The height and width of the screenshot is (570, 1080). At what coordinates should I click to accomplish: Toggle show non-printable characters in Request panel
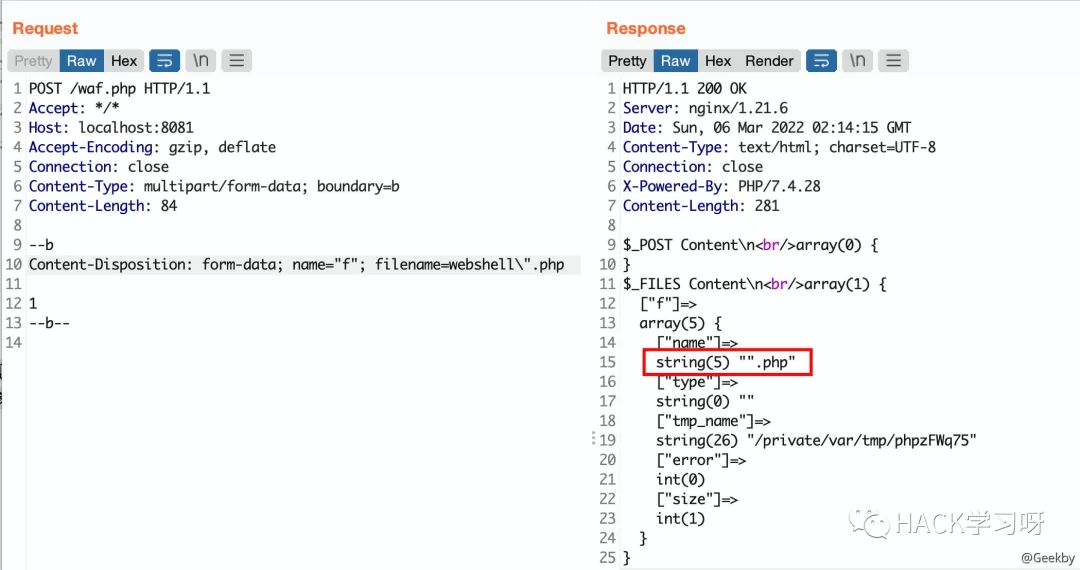coord(200,61)
